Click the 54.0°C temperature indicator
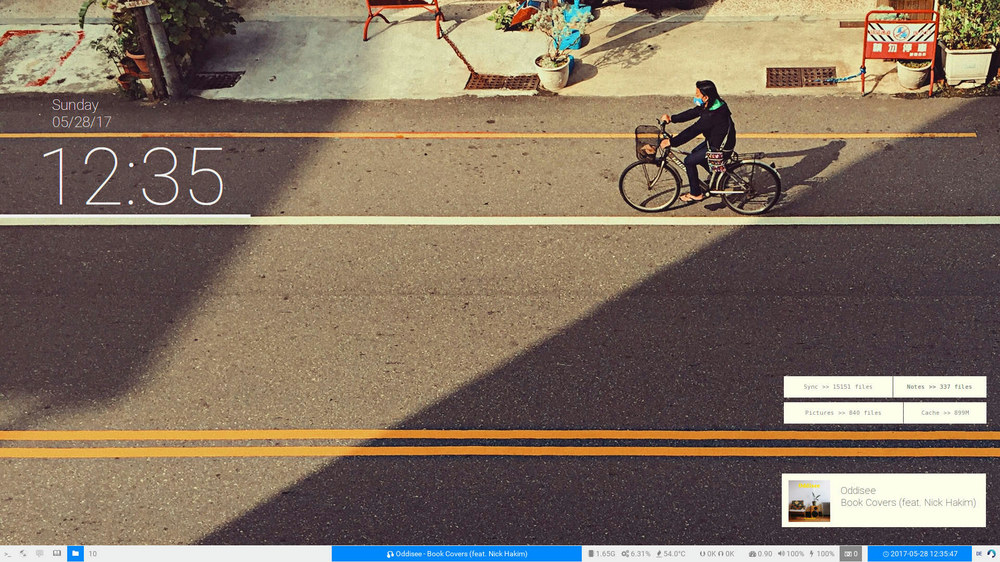This screenshot has height=562, width=1000. click(x=671, y=553)
